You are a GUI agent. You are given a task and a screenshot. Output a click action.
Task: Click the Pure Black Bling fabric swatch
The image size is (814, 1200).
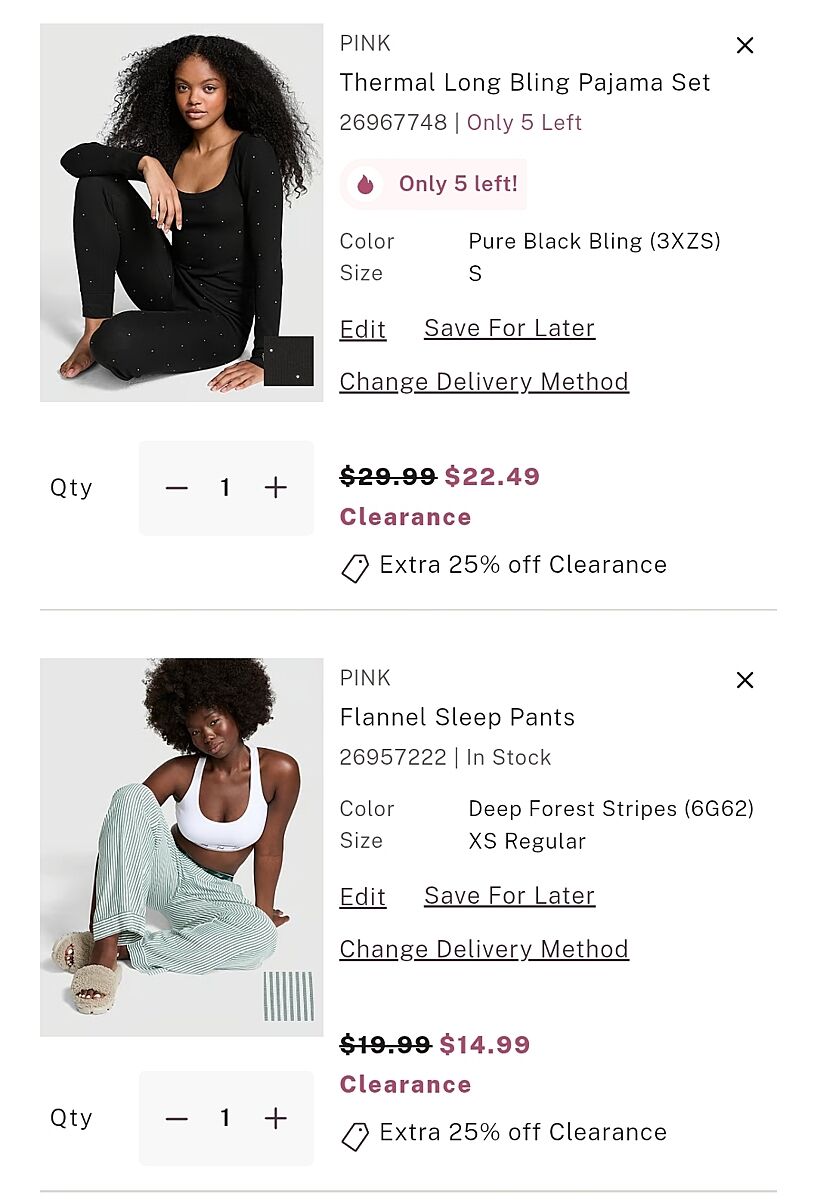pyautogui.click(x=289, y=361)
